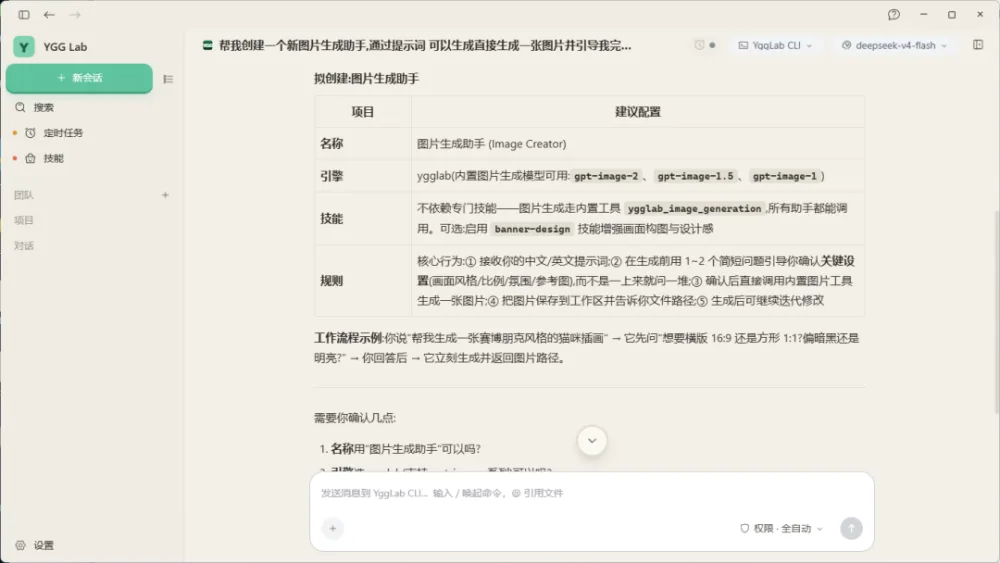Click the 技能 table row label

click(x=363, y=219)
